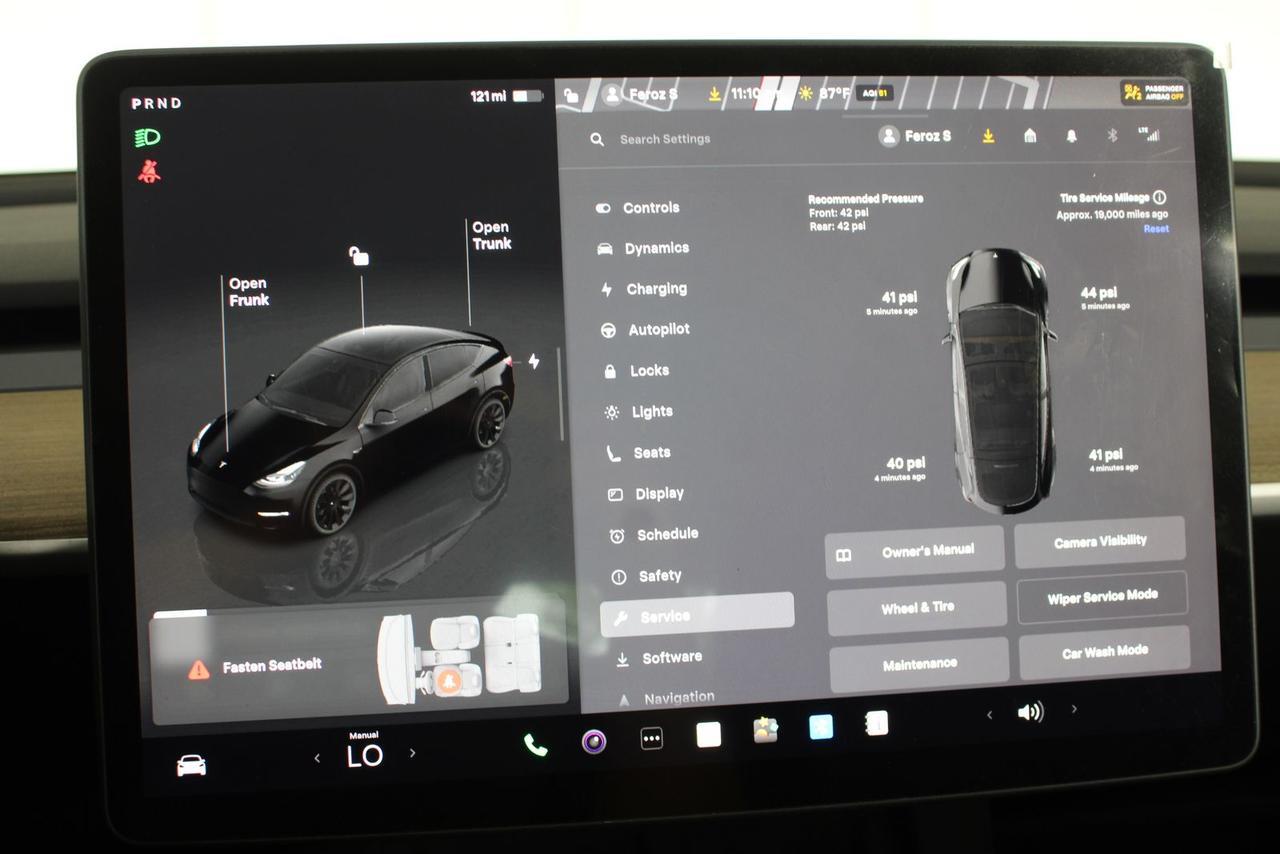Open the manual notebook app in dock
The image size is (1280, 854).
pyautogui.click(x=877, y=723)
